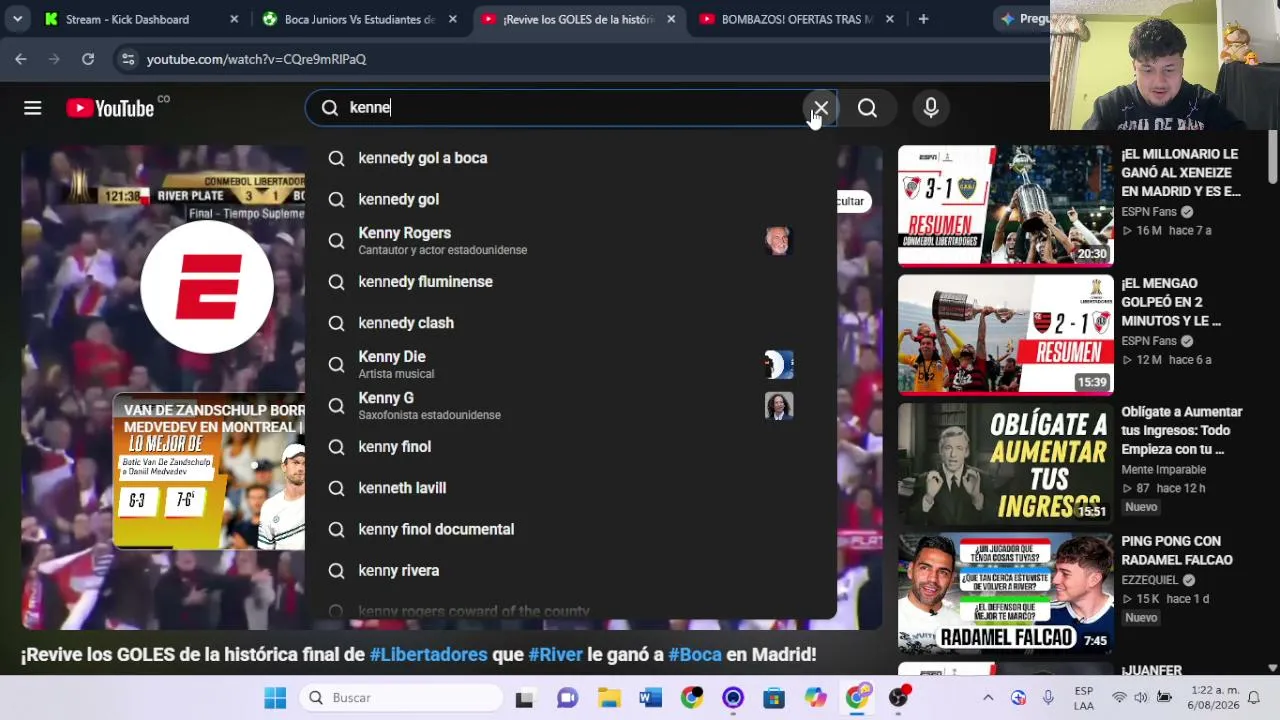
Task: Open the taskbar clock and calendar
Action: pyautogui.click(x=1212, y=698)
